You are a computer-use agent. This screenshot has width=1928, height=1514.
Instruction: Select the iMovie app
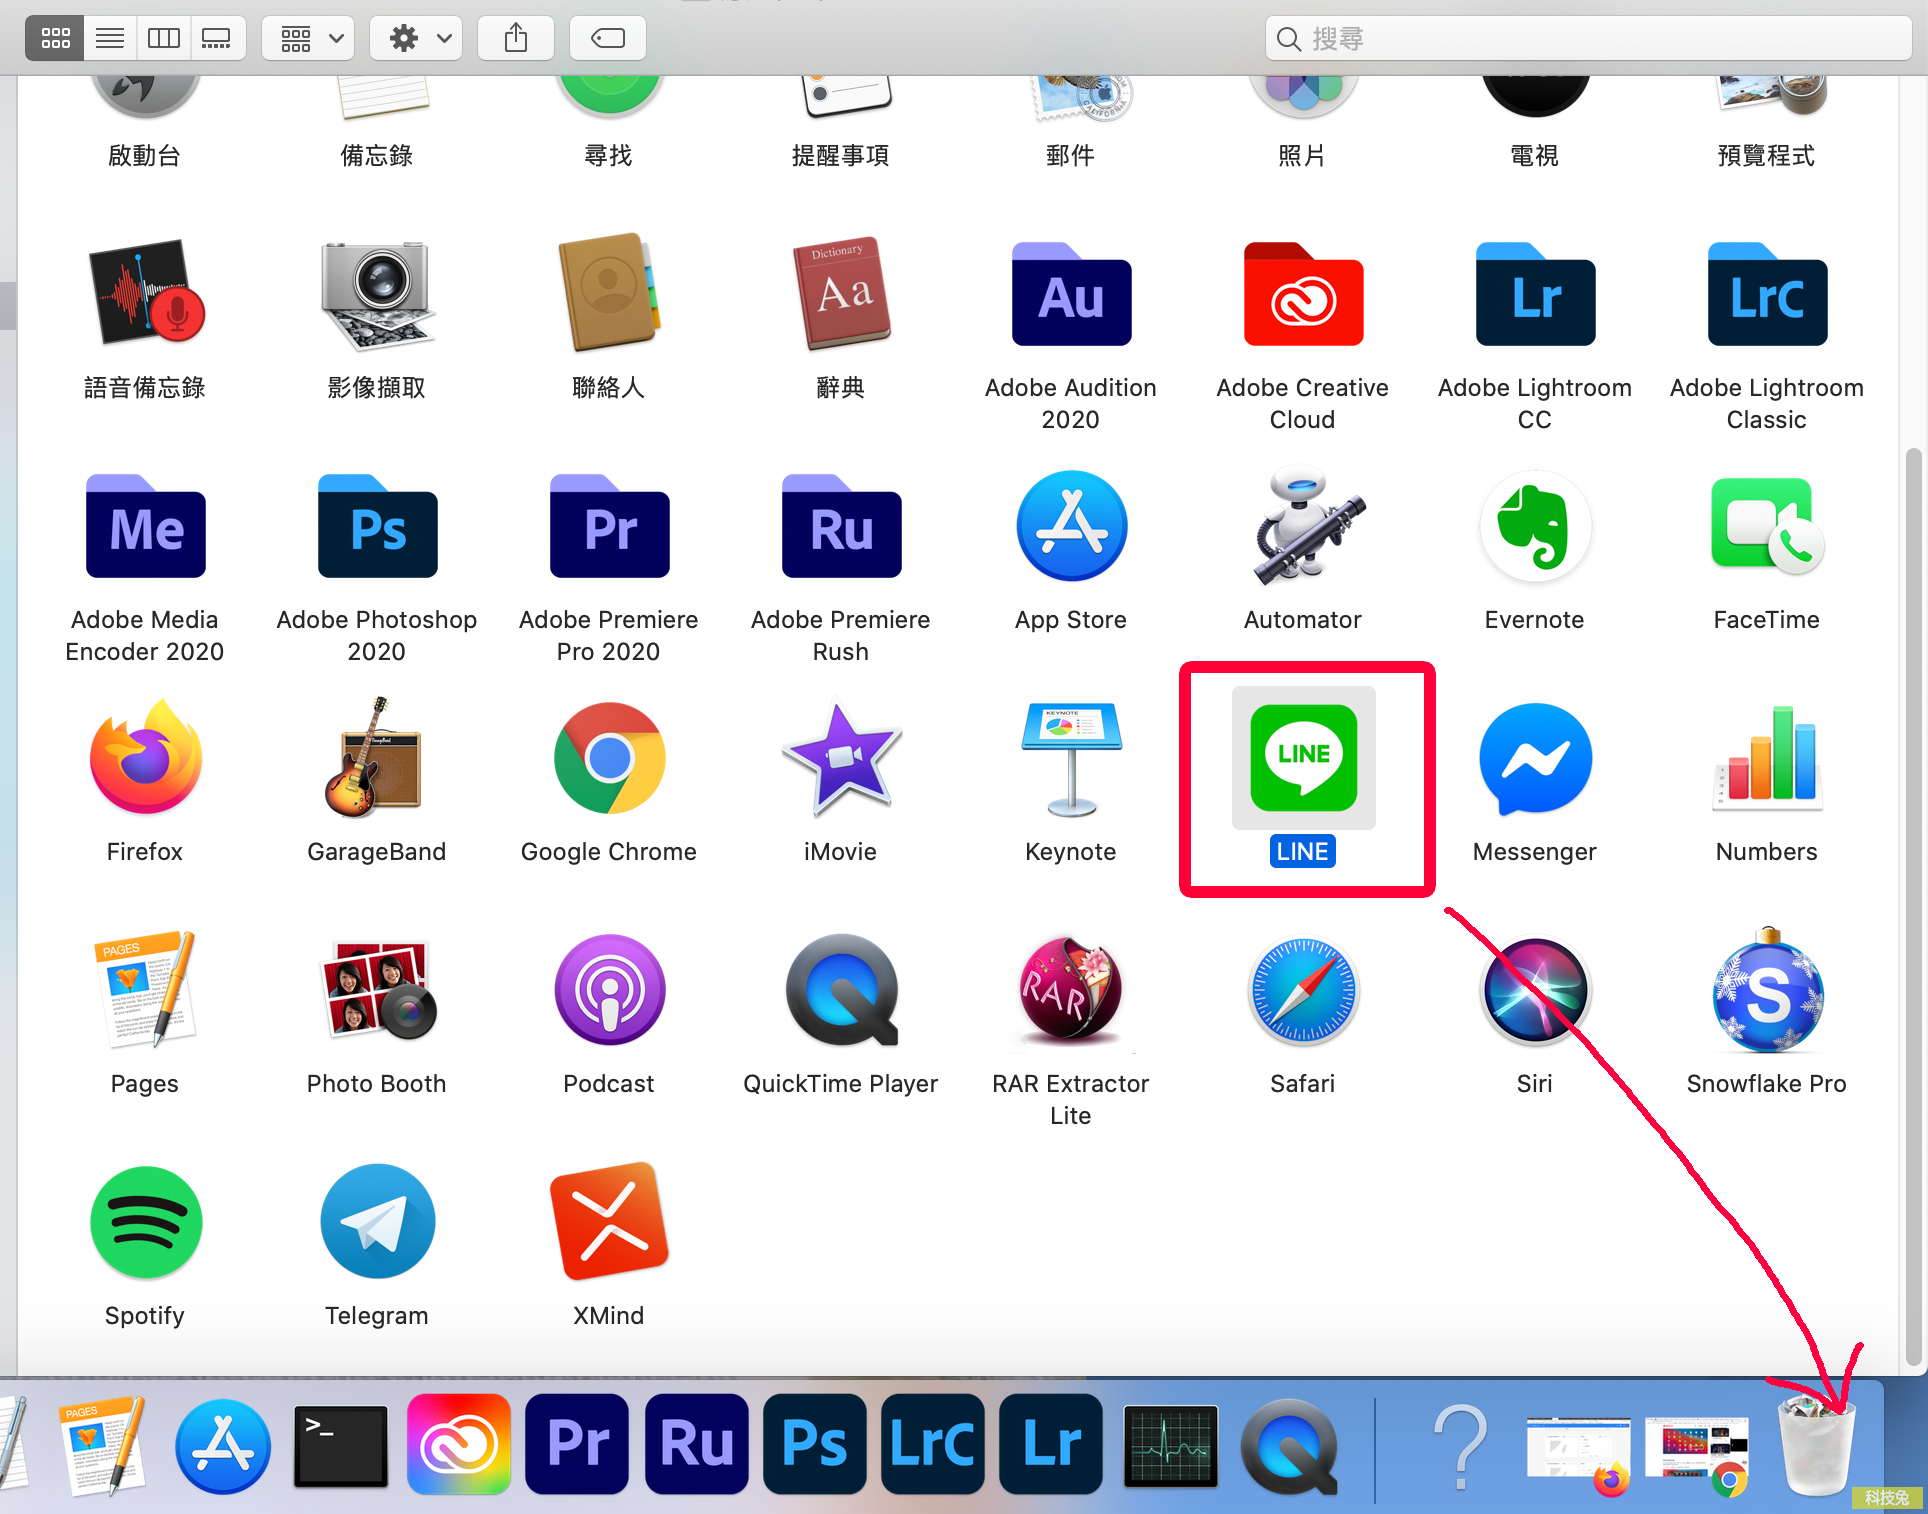click(841, 758)
